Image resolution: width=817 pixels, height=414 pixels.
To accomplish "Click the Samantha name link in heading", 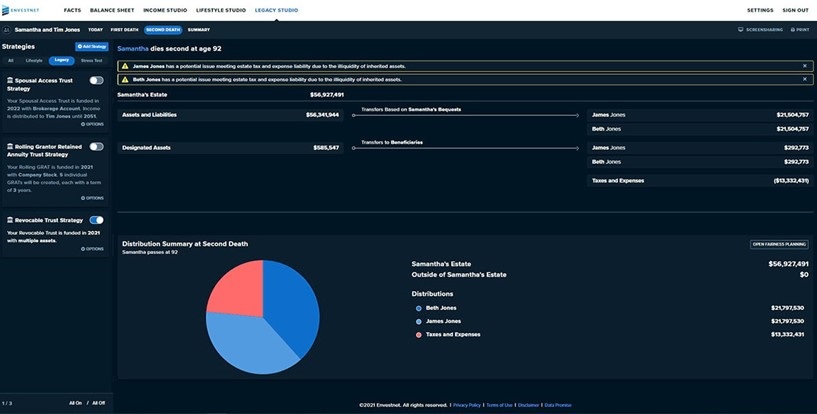I will pos(133,49).
